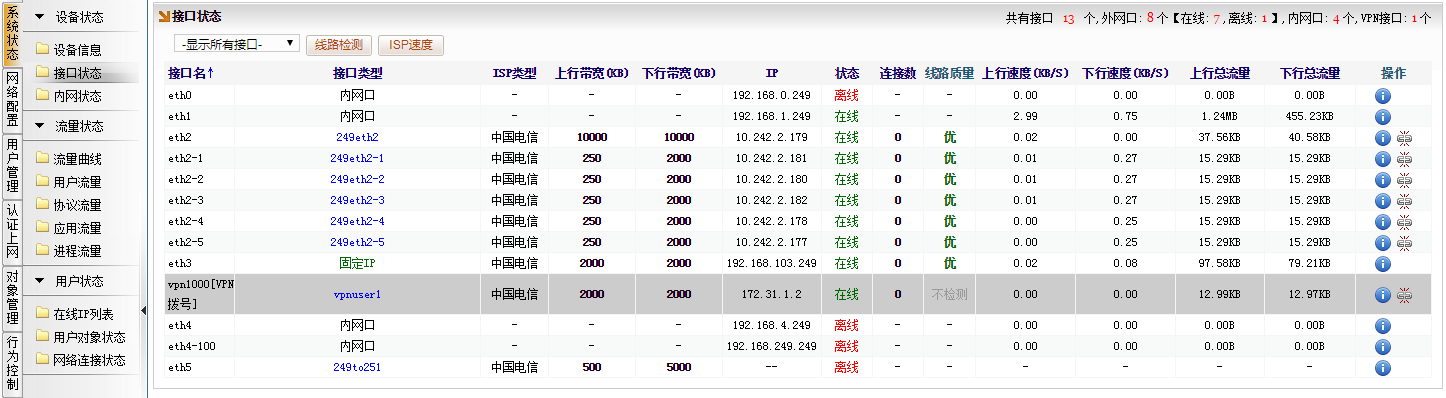Open the 249eth2-1 interface link
This screenshot has height=398, width=1446.
[x=357, y=158]
